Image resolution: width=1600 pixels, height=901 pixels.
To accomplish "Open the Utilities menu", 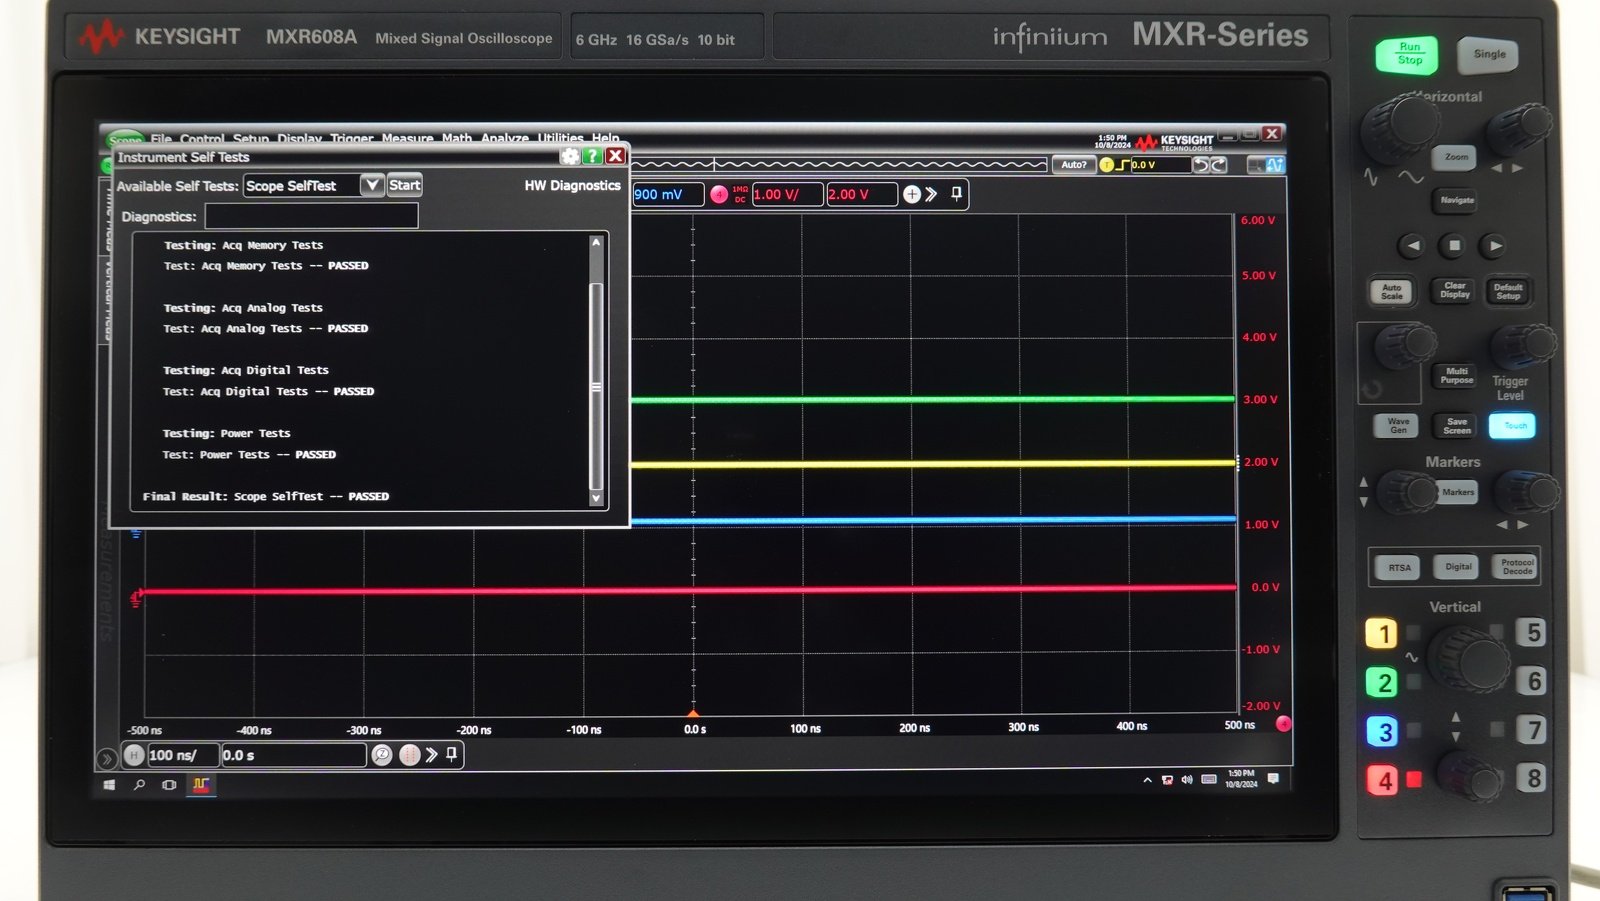I will (x=560, y=139).
